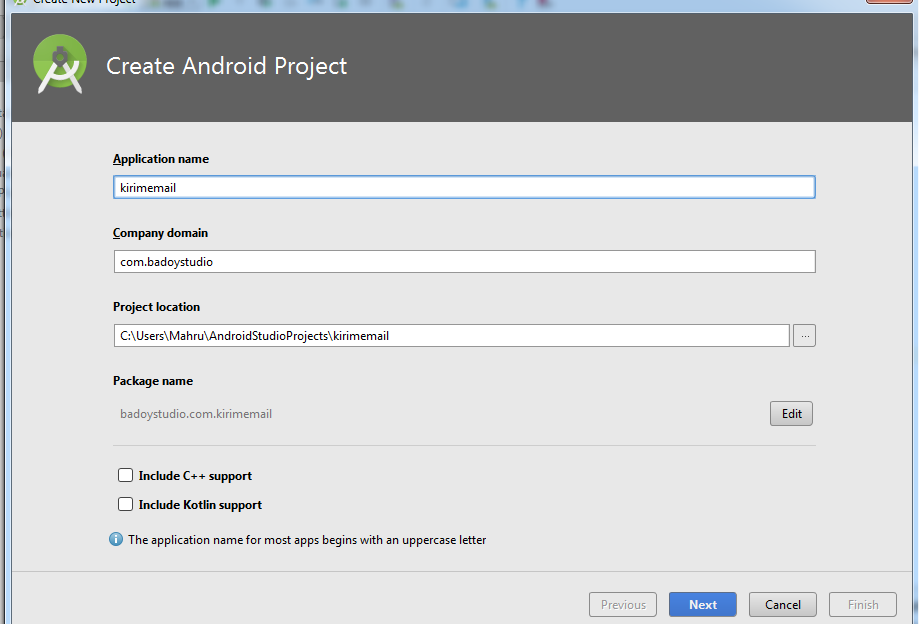919x624 pixels.
Task: Click the greyed-out Previous button
Action: pyautogui.click(x=623, y=604)
